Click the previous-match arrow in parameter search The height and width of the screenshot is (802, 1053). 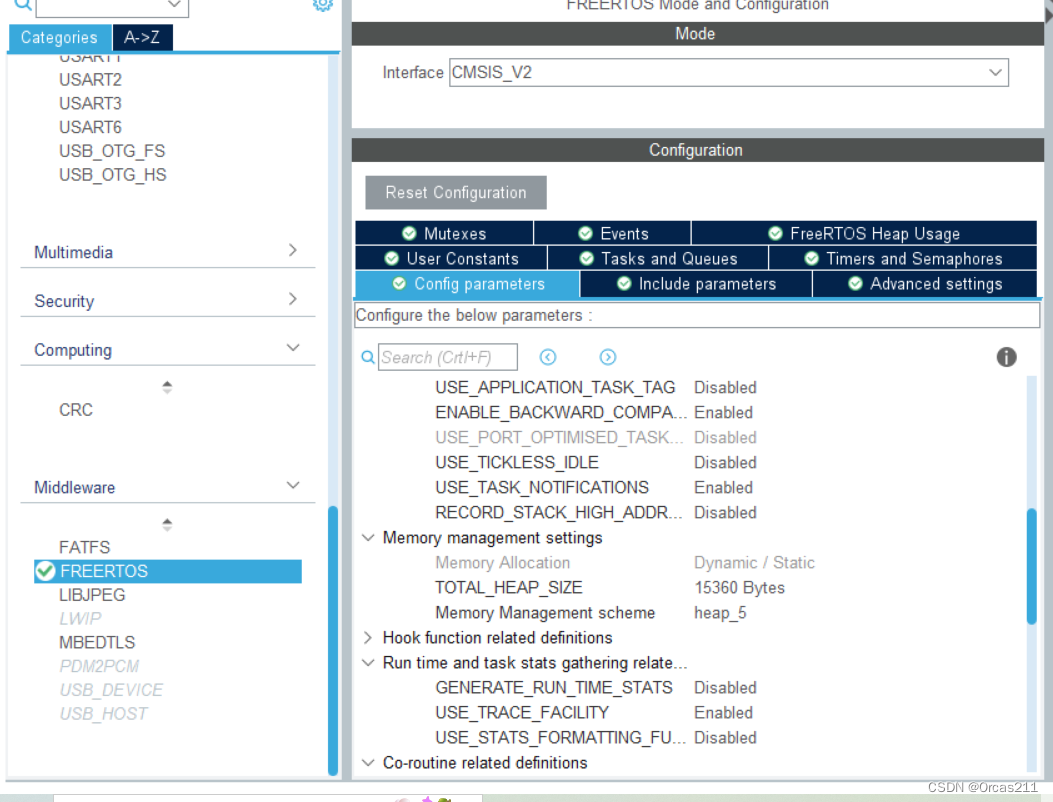pos(548,357)
